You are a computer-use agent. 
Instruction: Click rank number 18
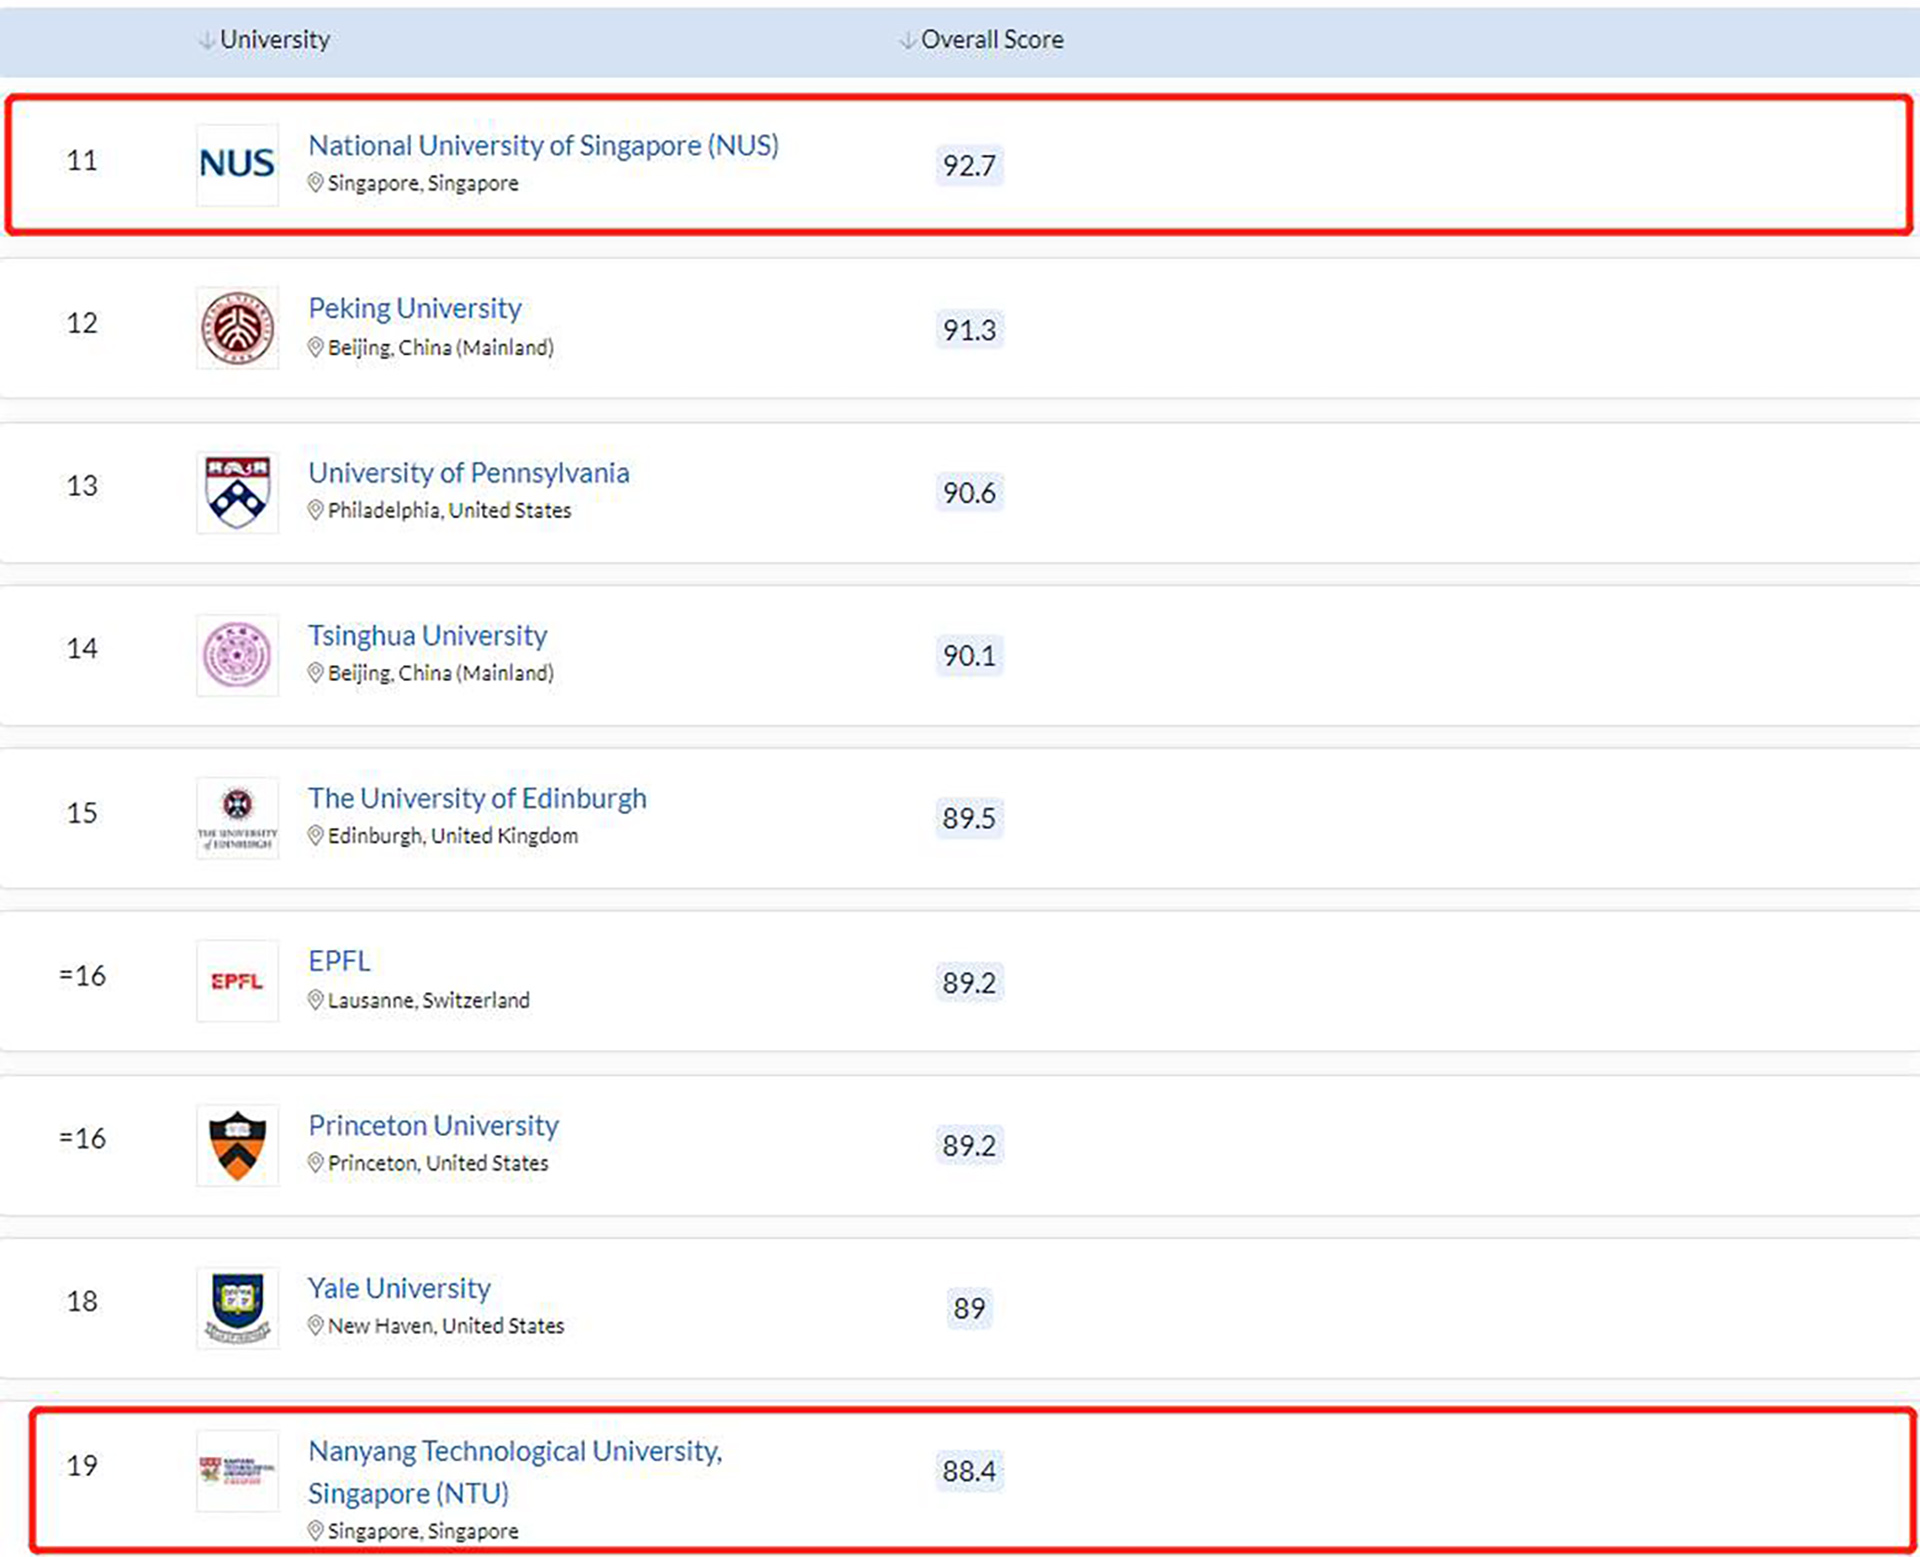coord(82,1302)
